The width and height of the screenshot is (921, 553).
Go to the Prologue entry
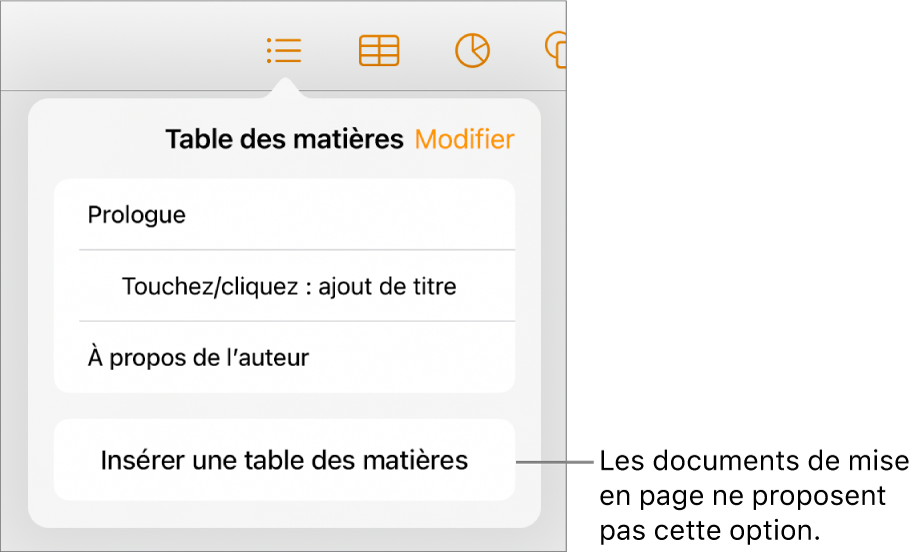pyautogui.click(x=137, y=215)
